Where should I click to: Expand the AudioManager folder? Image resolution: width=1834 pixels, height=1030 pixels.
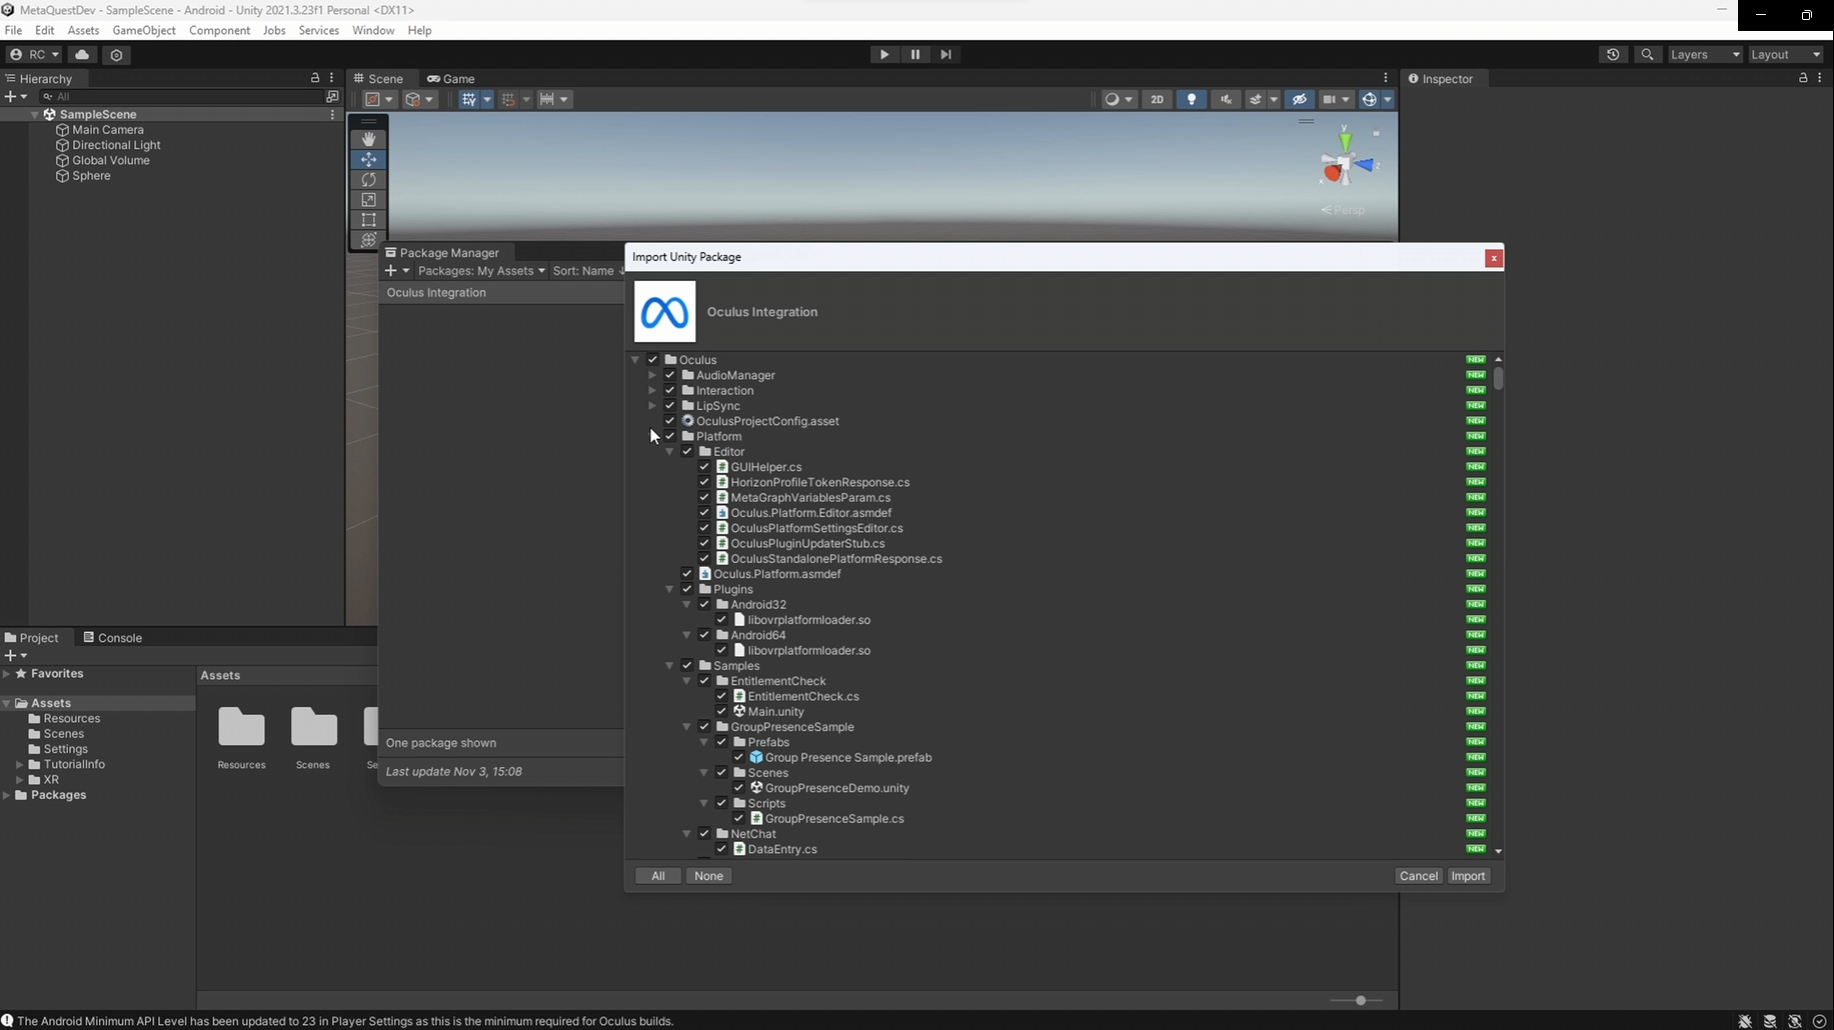[x=652, y=375]
